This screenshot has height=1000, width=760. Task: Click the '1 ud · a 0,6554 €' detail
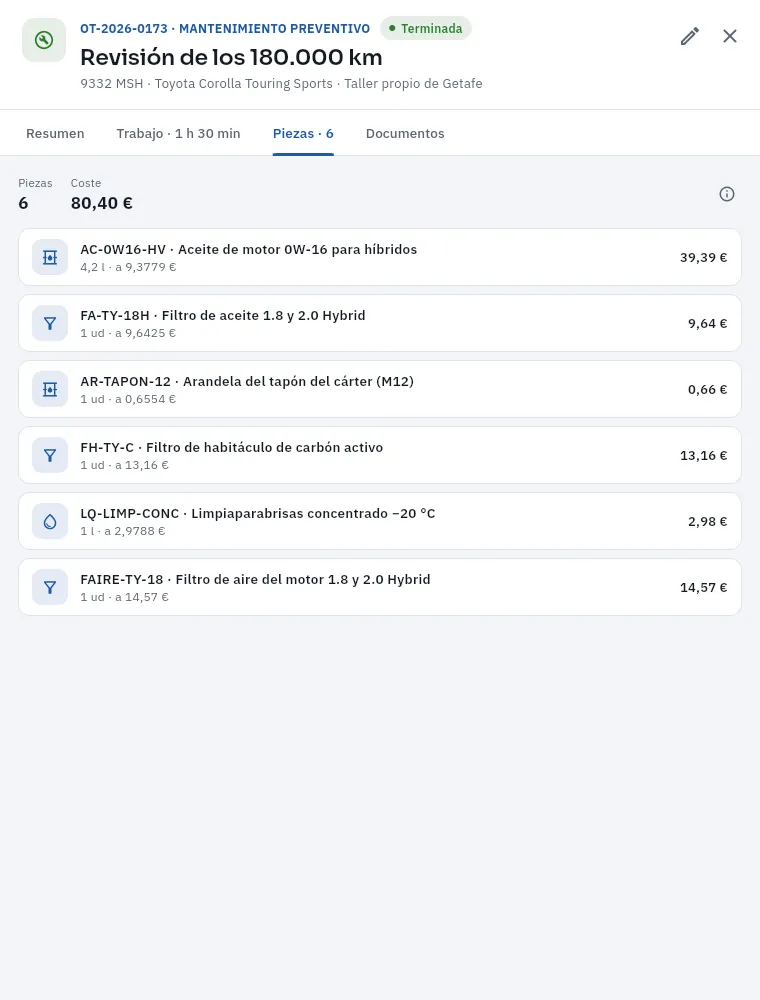tap(128, 399)
